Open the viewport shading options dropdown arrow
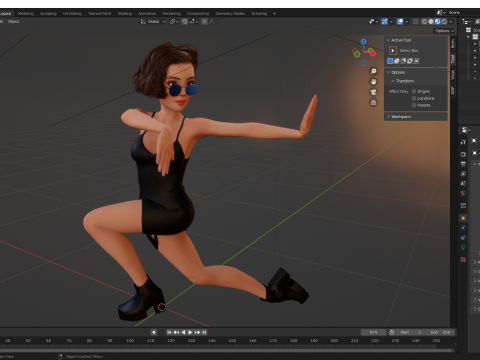The height and width of the screenshot is (360, 480). pos(451,22)
